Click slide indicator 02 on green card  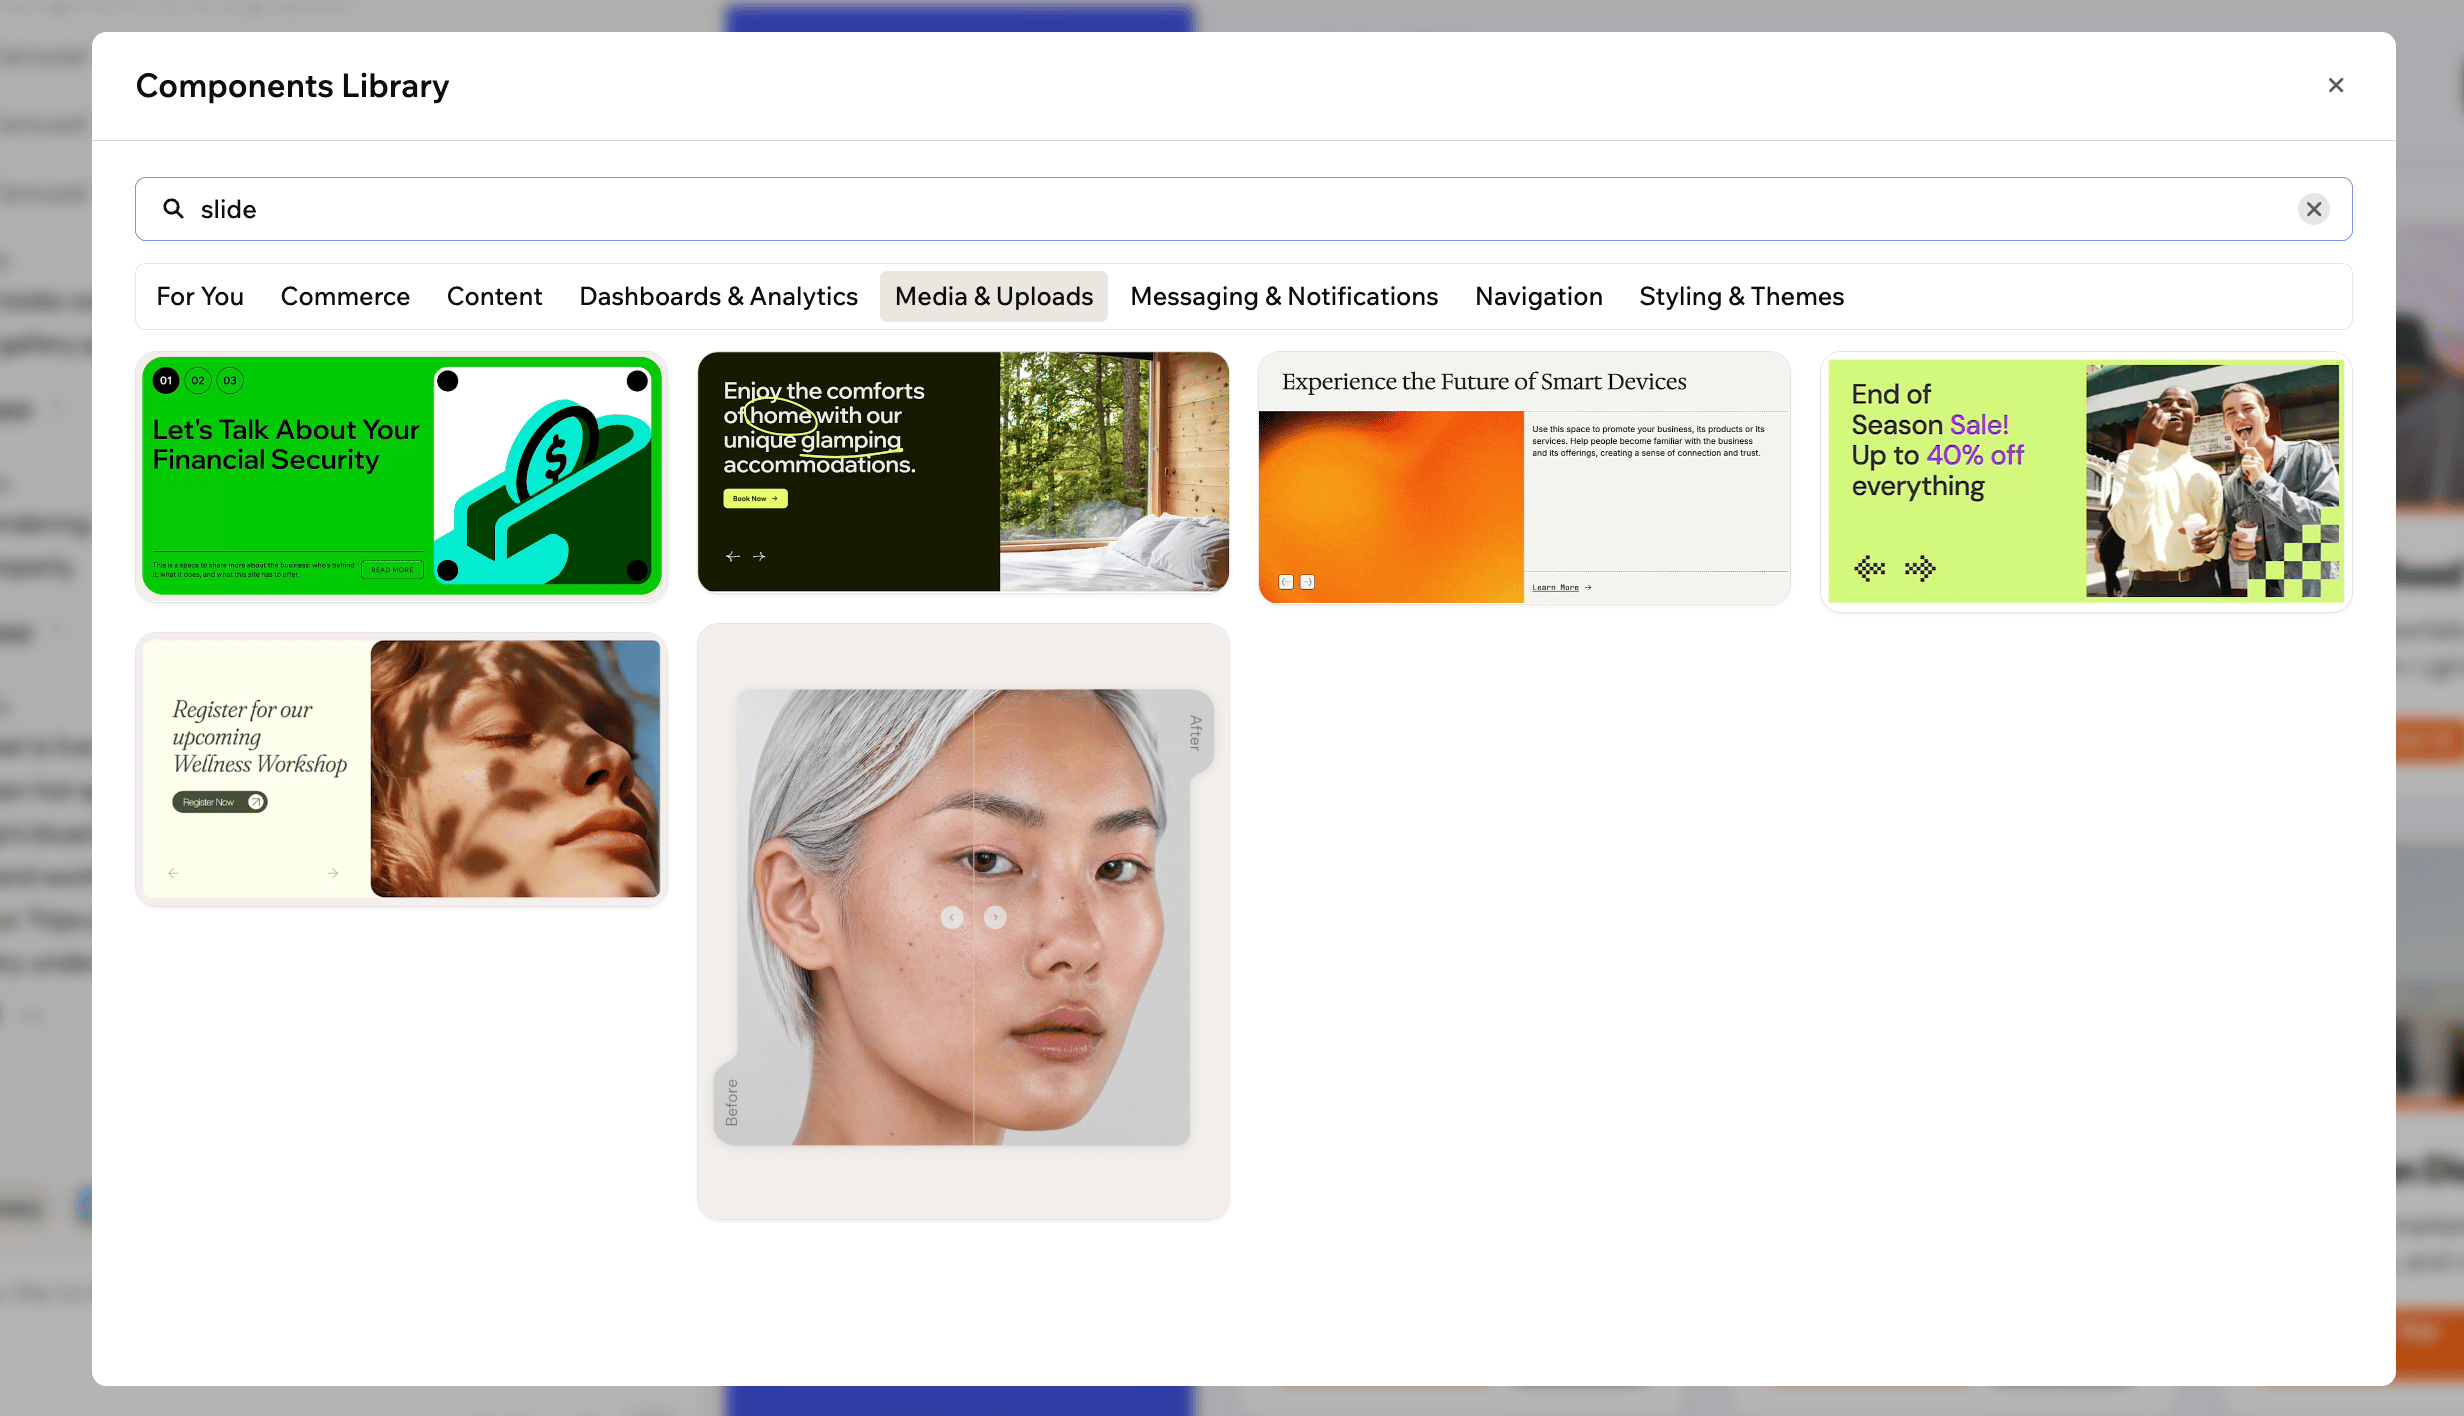coord(198,380)
